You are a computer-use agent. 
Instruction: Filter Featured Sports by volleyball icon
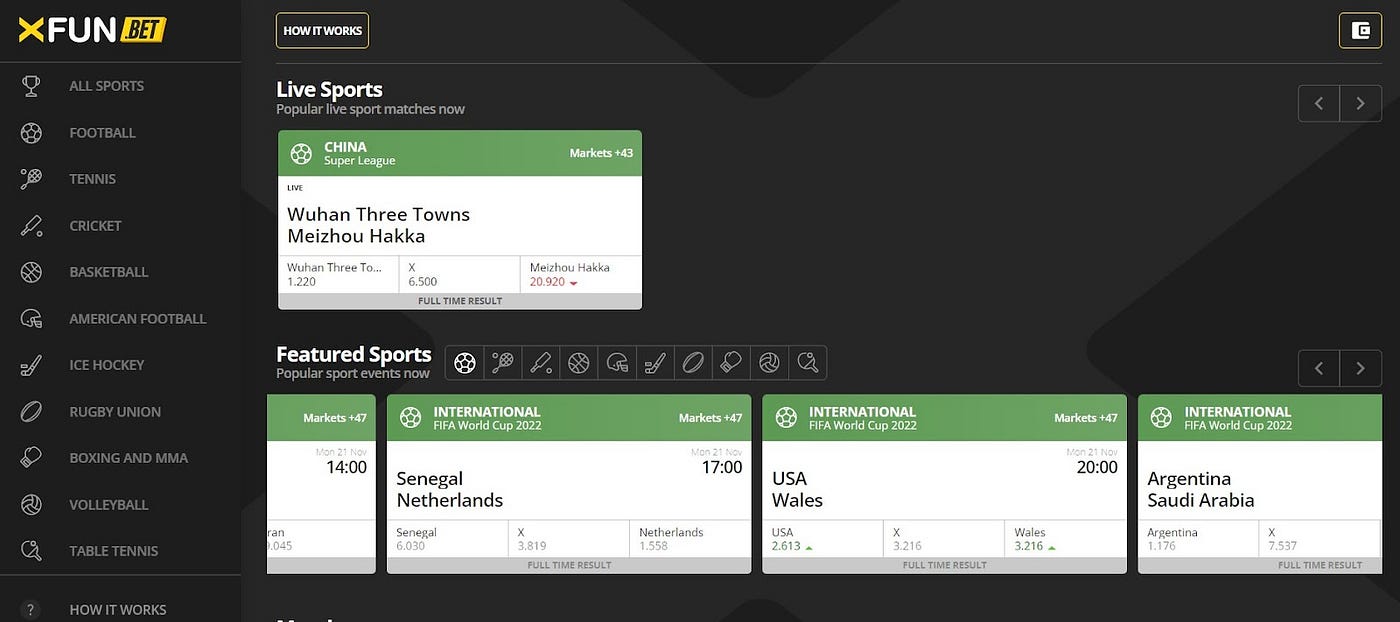(769, 362)
